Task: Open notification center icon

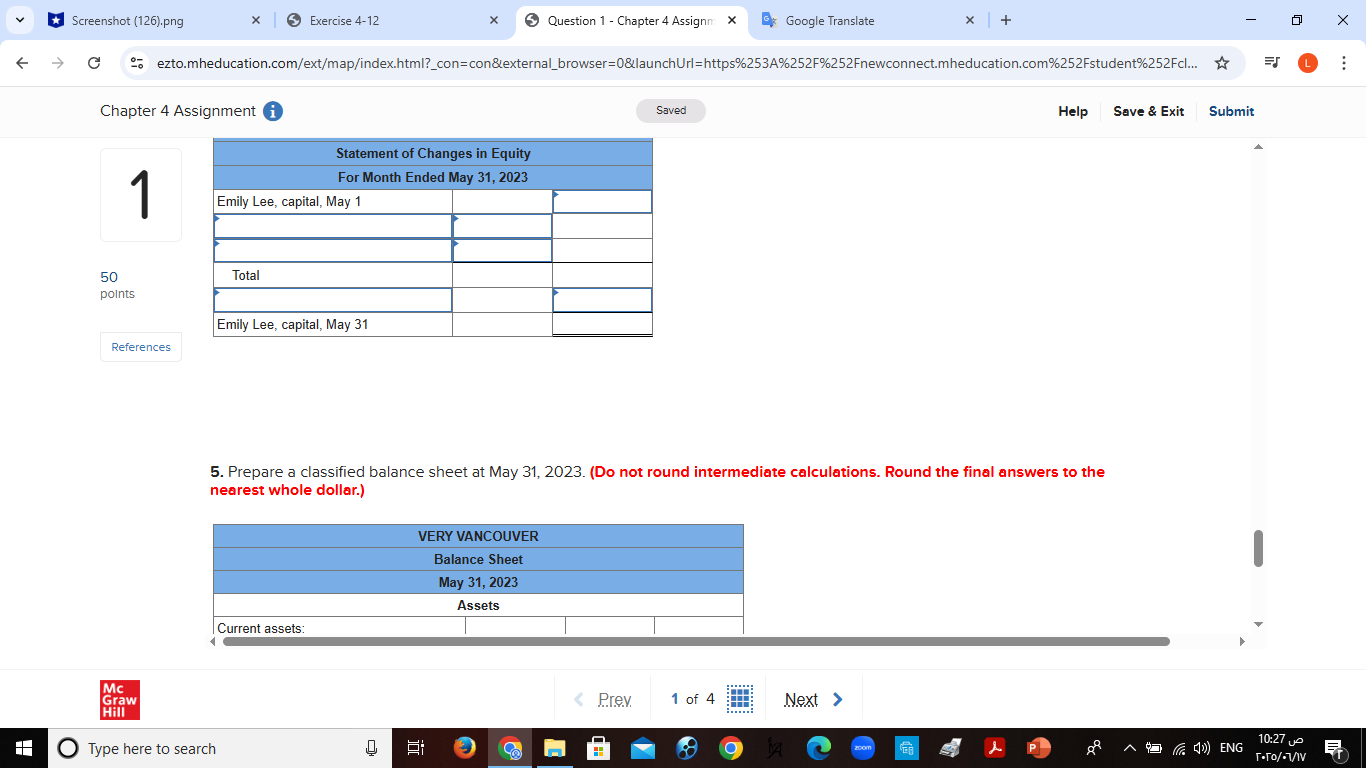Action: coord(1336,748)
